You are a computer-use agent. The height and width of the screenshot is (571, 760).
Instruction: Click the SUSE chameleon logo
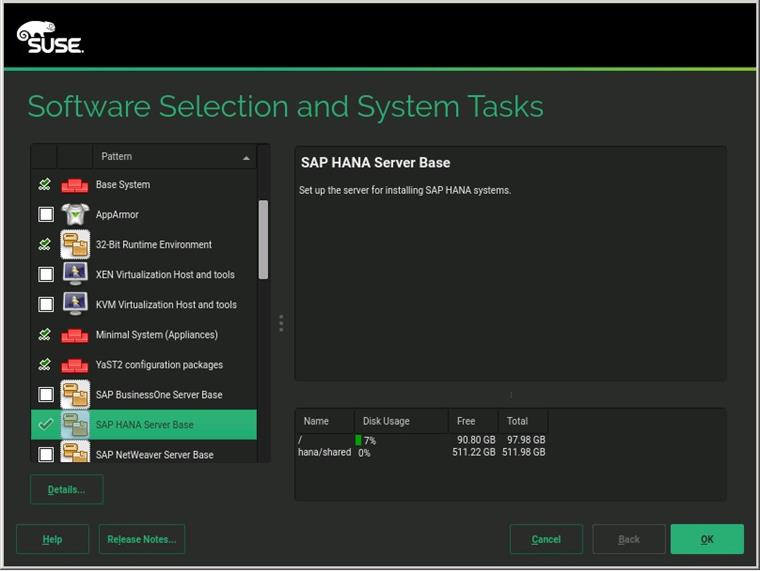[x=50, y=38]
